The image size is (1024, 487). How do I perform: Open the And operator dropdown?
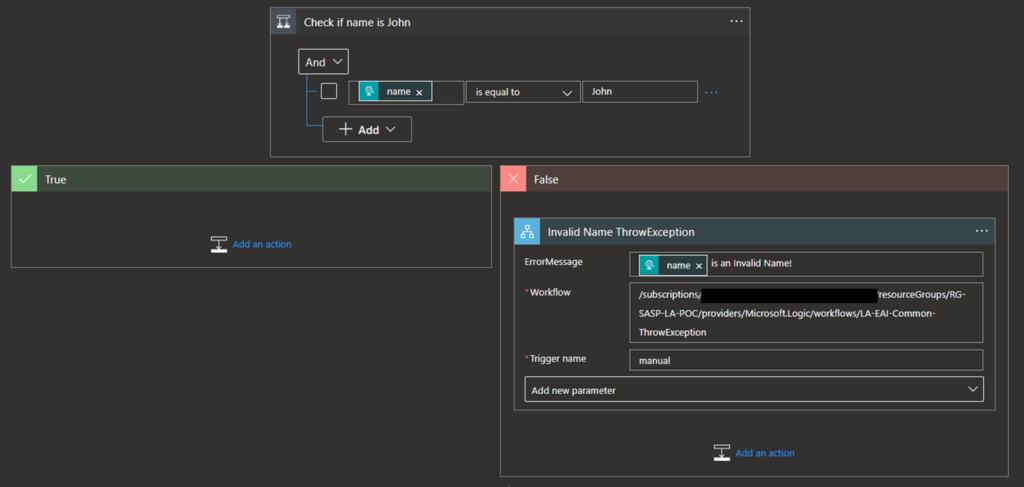[x=323, y=62]
